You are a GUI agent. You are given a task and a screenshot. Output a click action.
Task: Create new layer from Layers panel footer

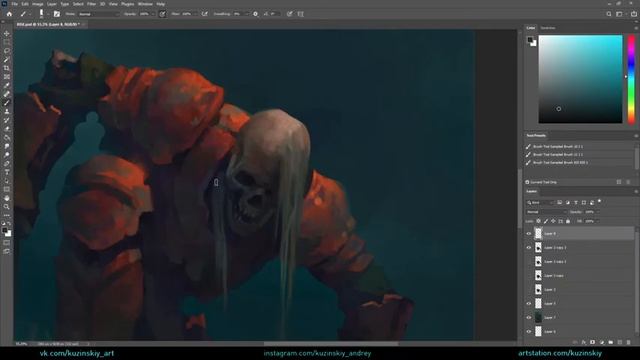[620, 342]
